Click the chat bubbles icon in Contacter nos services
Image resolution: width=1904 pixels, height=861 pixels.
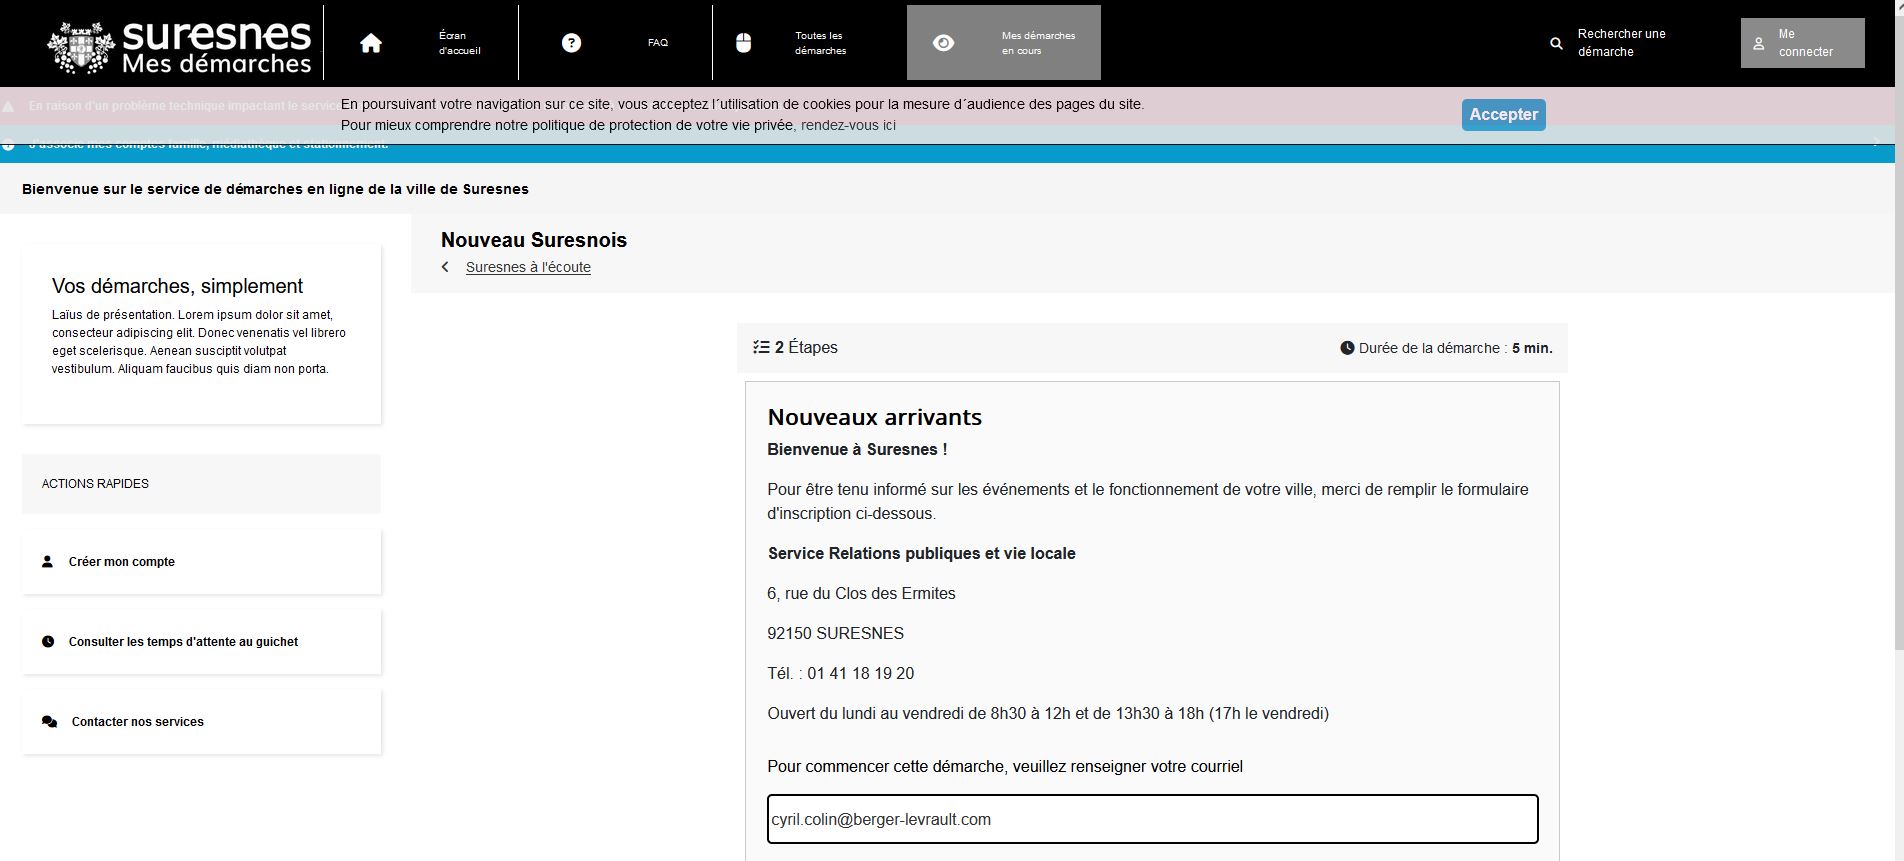(x=49, y=722)
